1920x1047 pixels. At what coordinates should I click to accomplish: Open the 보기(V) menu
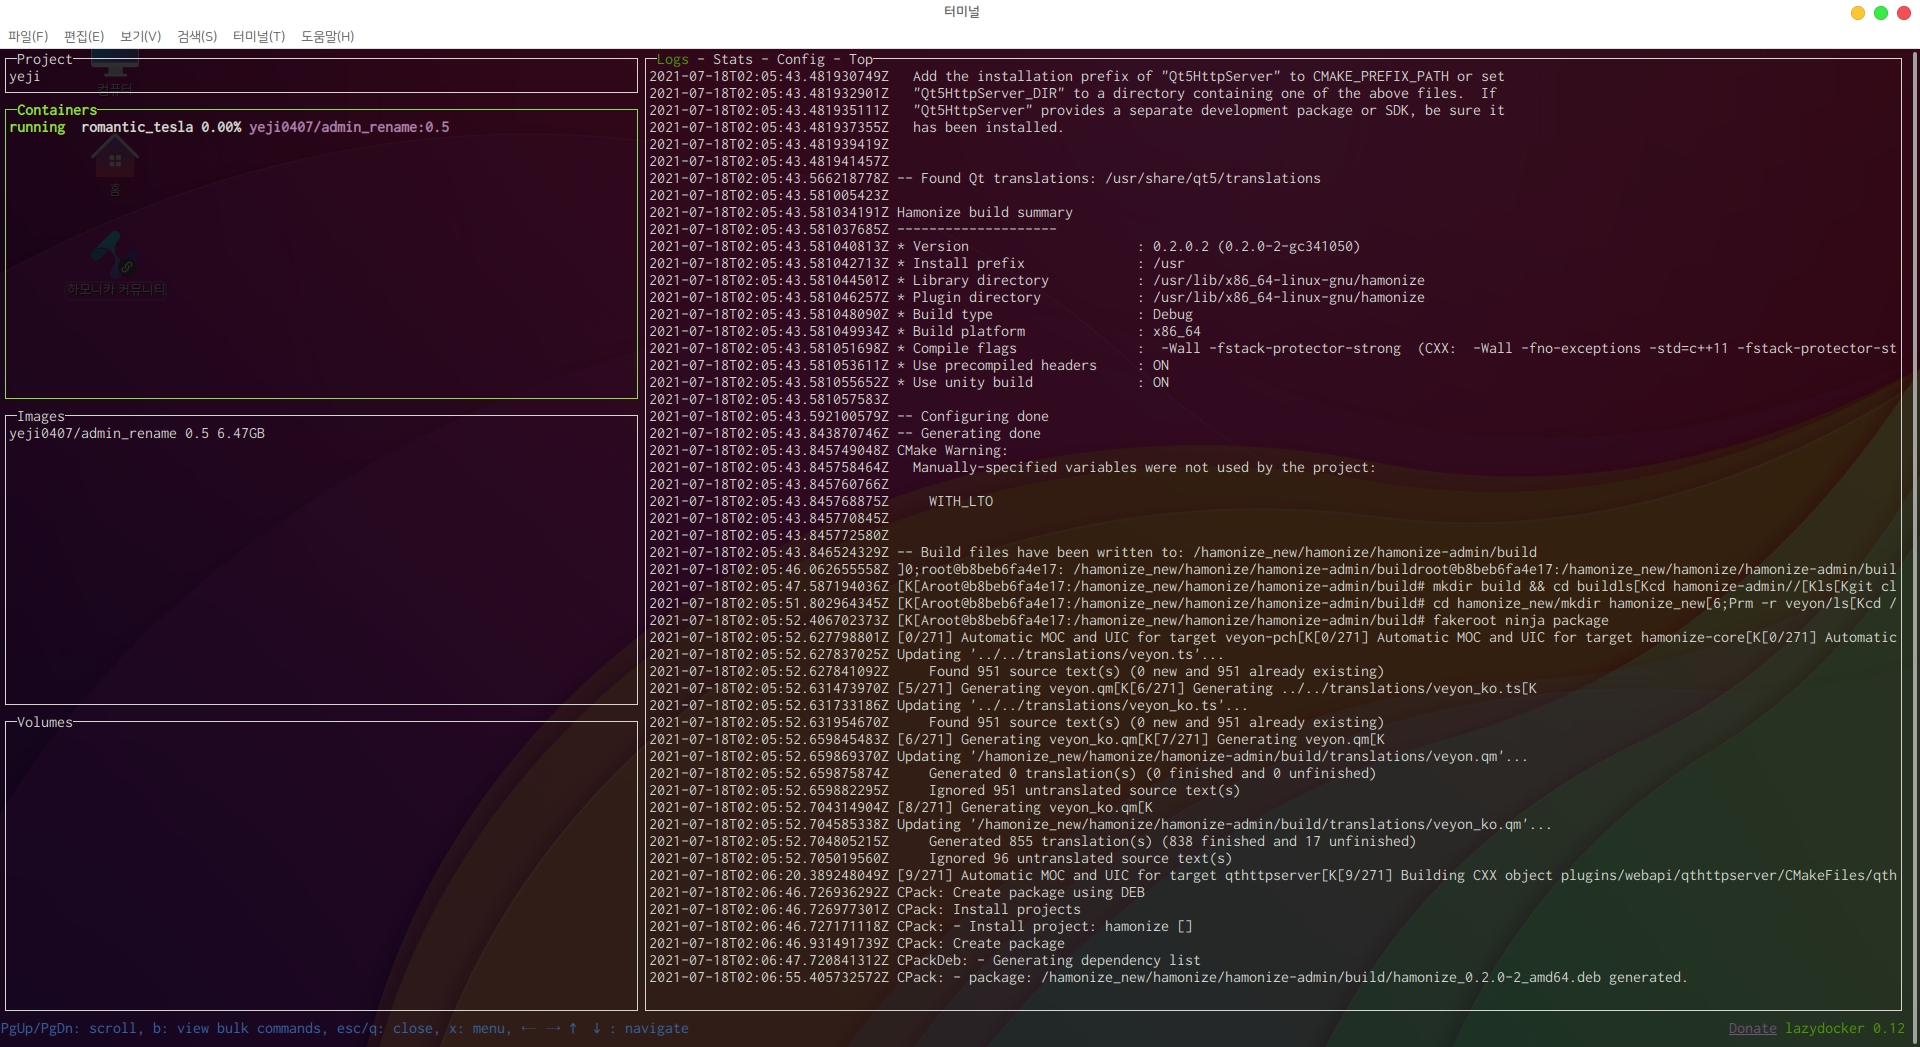140,36
